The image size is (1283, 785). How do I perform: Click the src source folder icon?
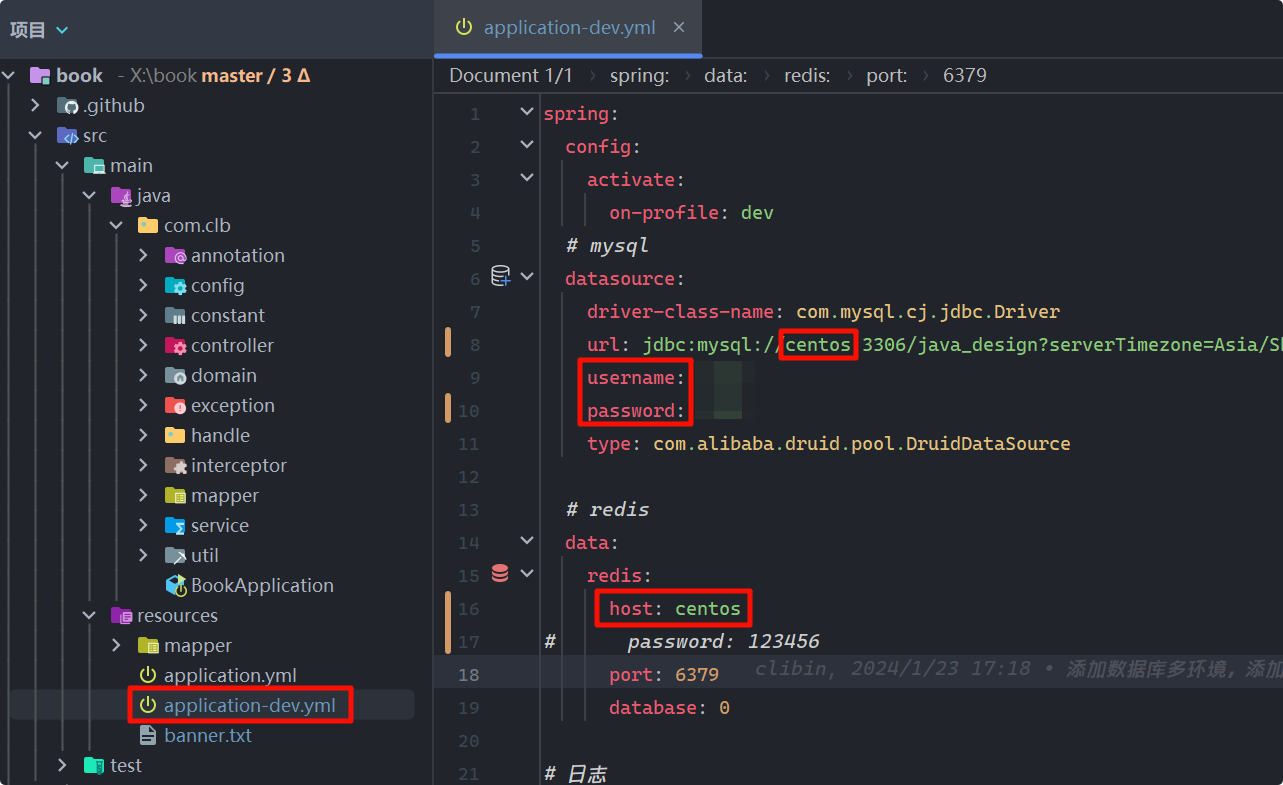point(67,135)
